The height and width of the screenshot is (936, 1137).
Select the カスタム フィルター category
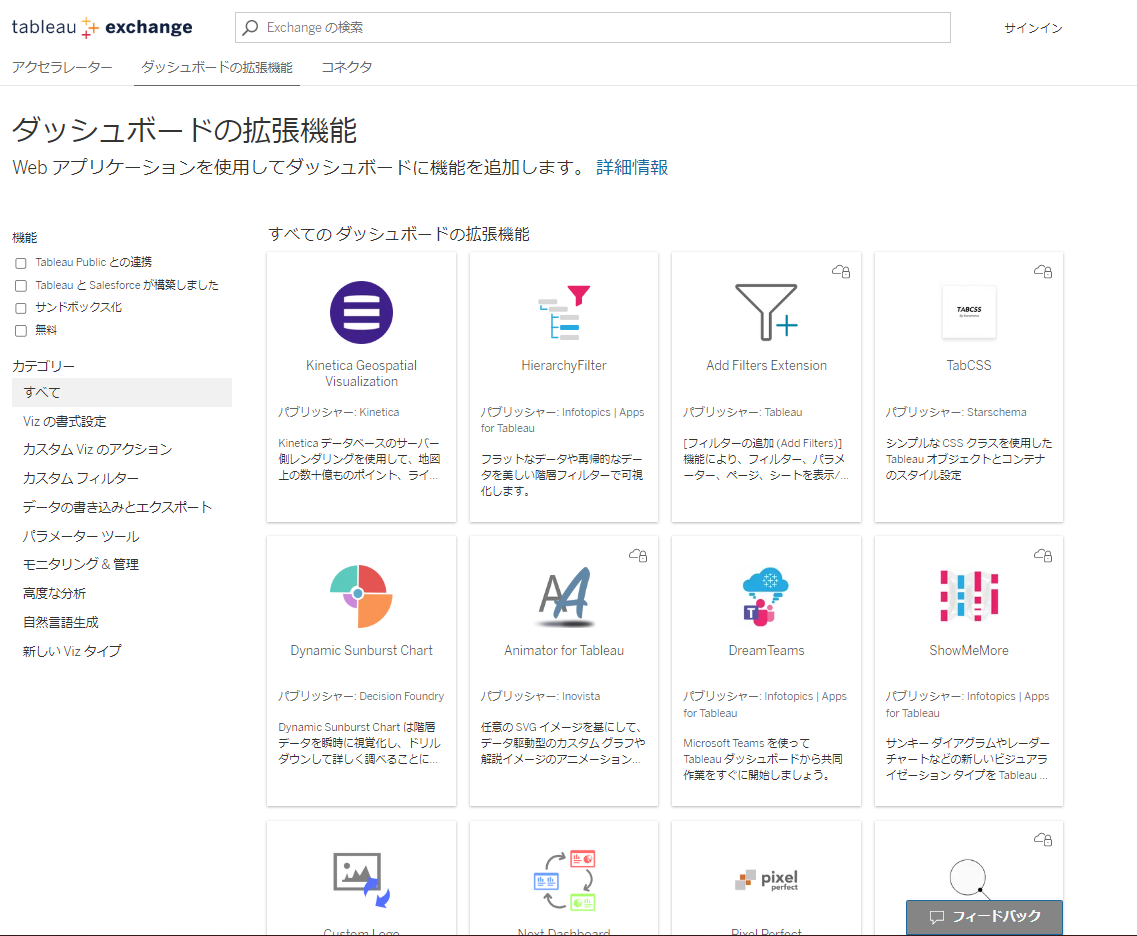pyautogui.click(x=81, y=479)
